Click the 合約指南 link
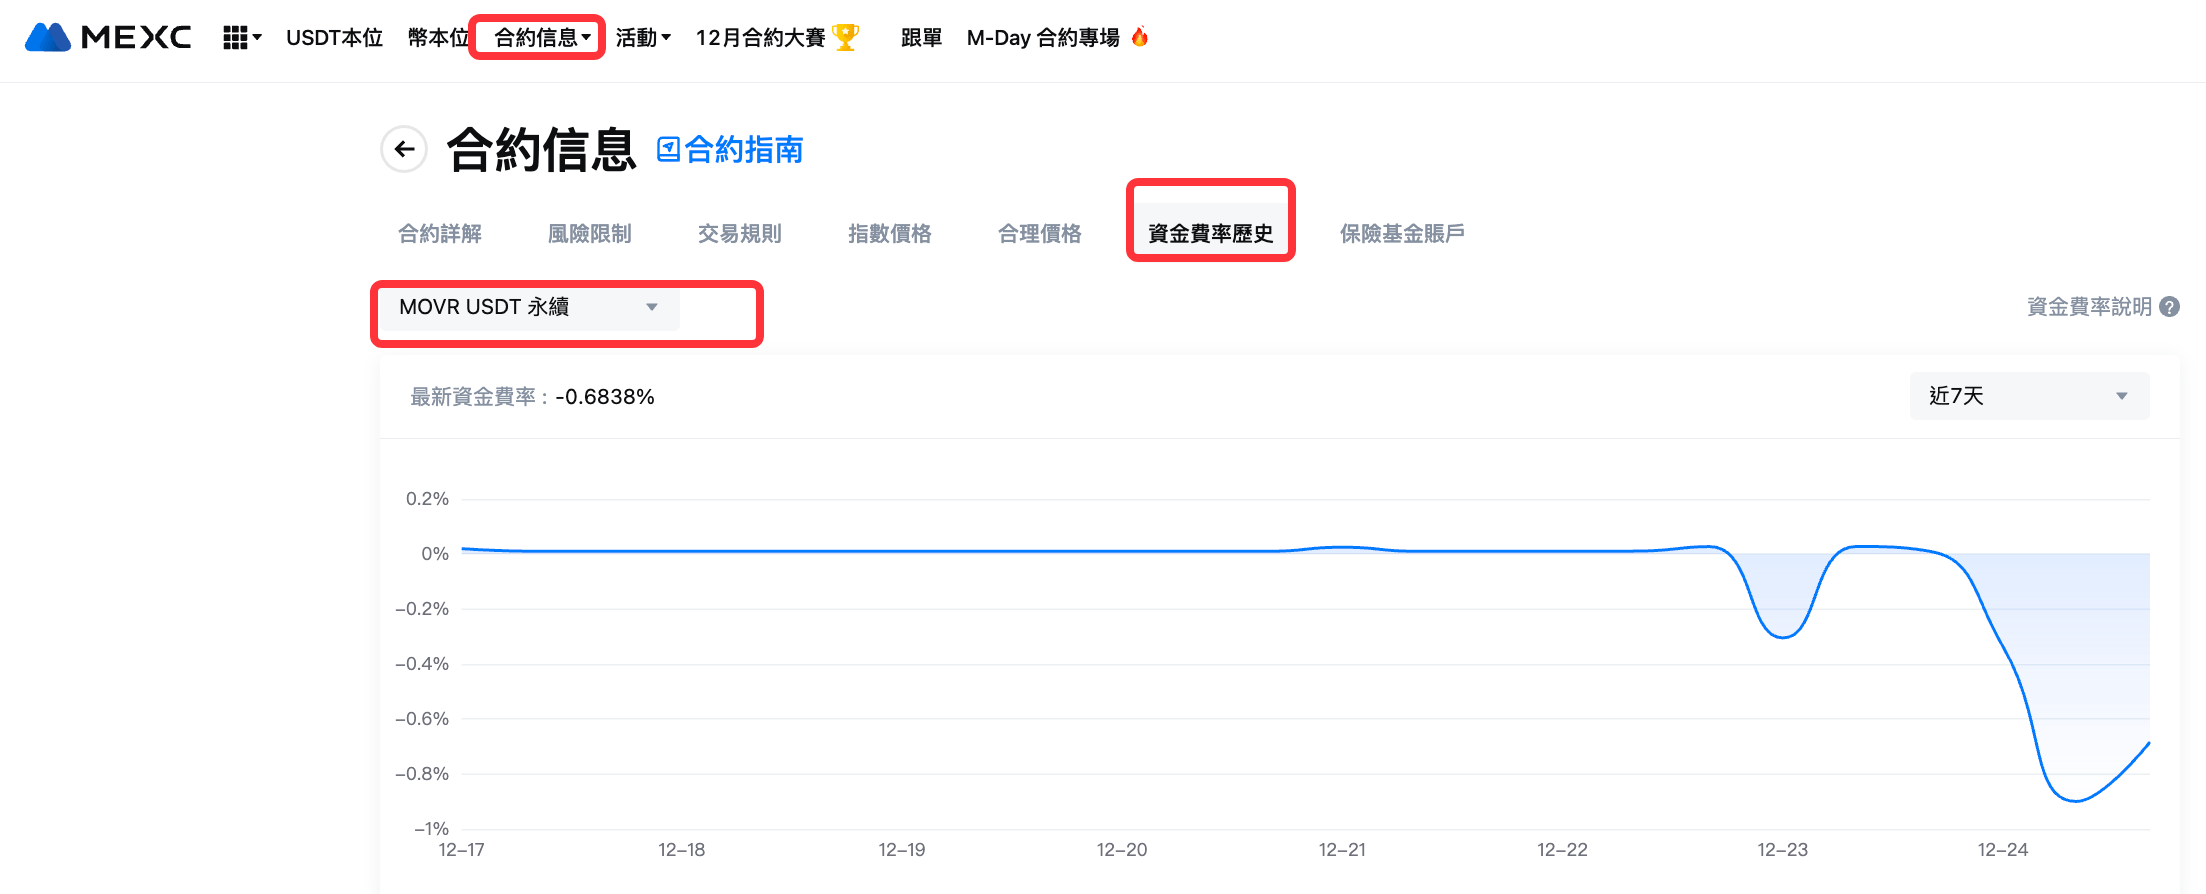 point(744,150)
